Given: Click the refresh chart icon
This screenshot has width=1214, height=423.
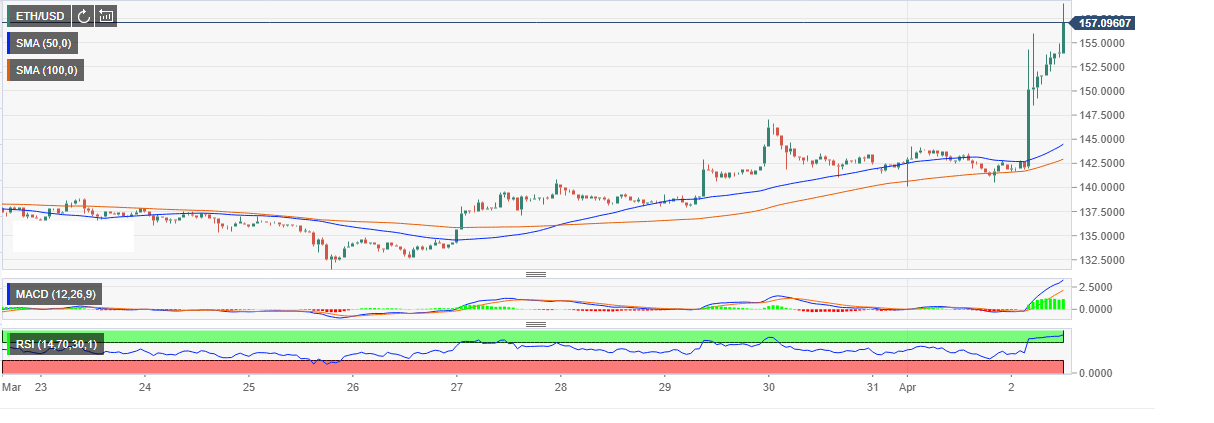Looking at the screenshot, I should [83, 16].
